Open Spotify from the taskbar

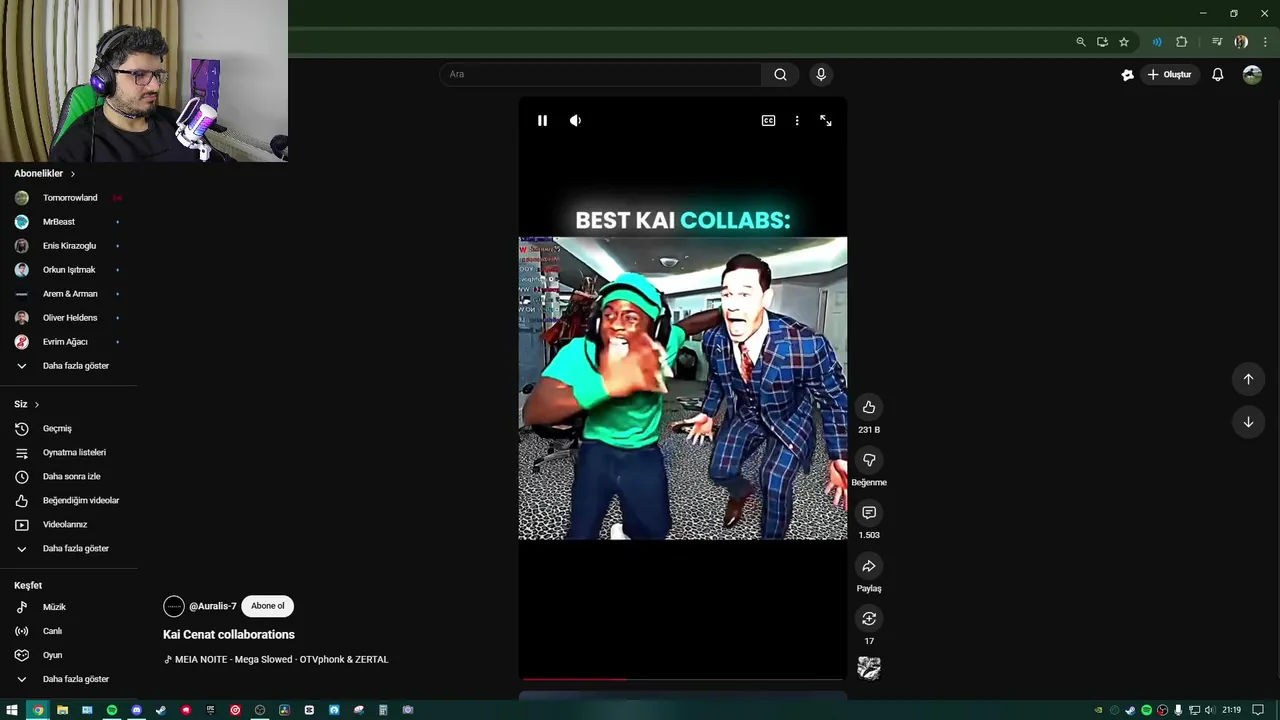[x=112, y=710]
